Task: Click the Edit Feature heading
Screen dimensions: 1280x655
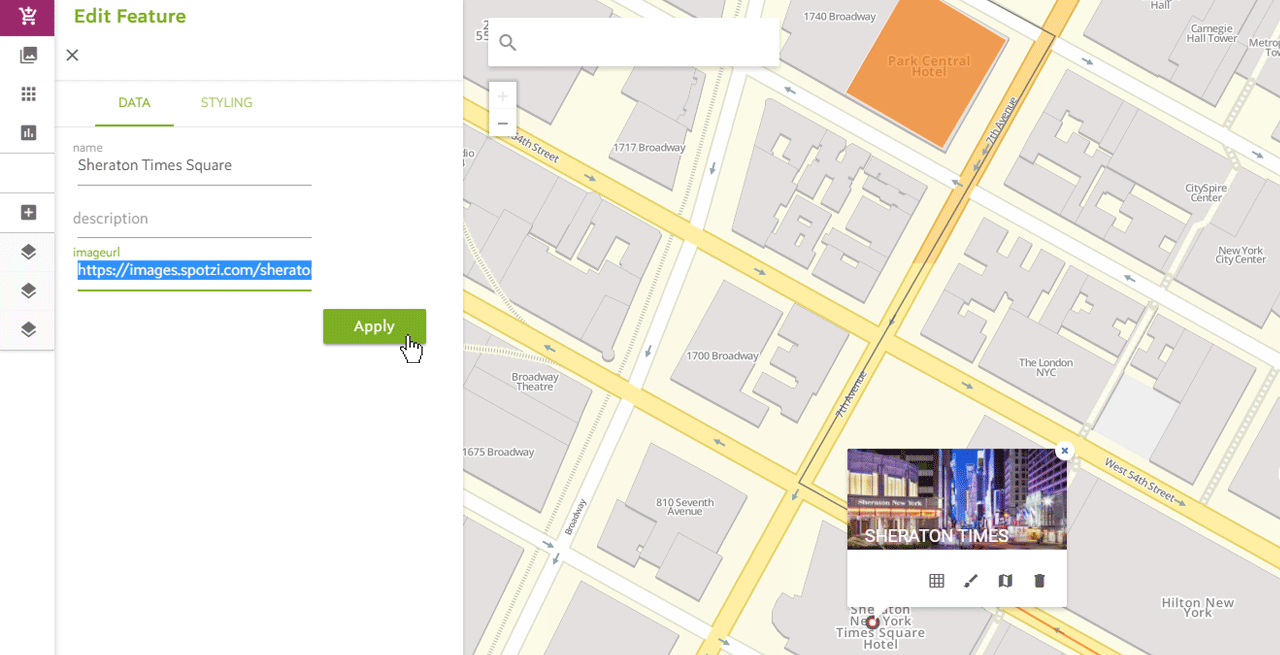Action: click(130, 16)
